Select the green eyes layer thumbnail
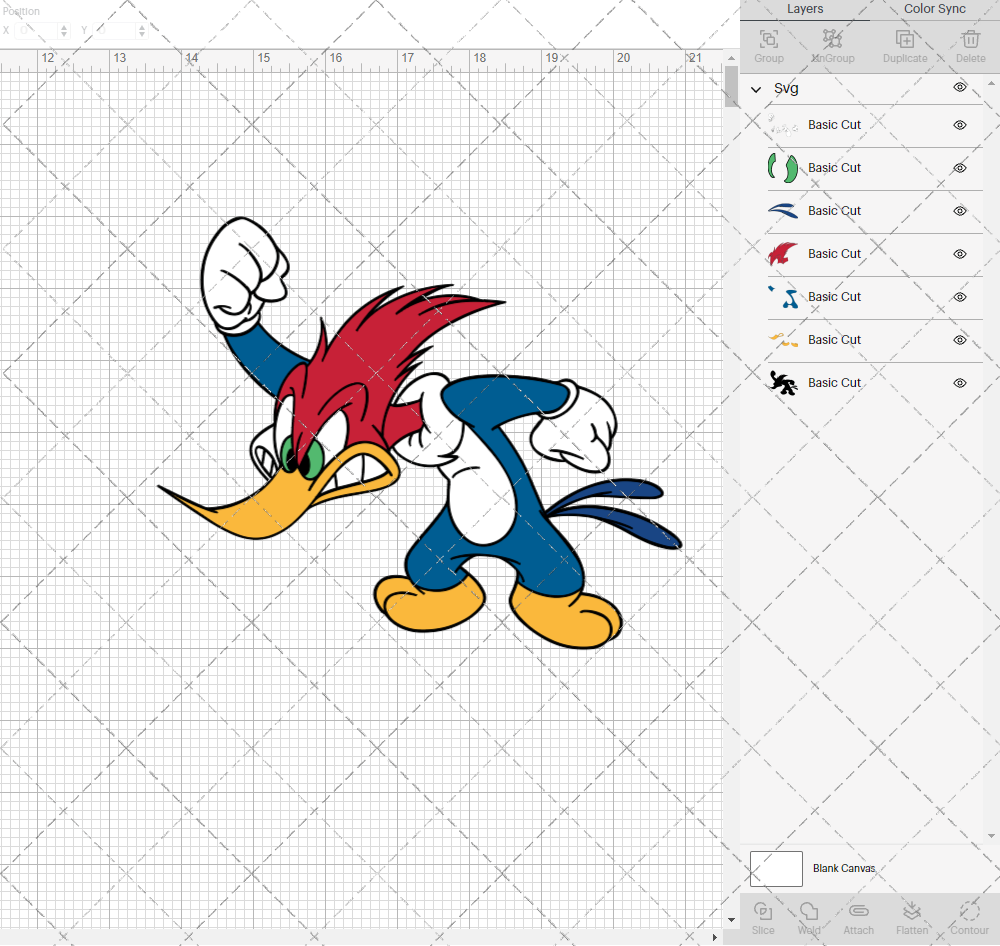1000x946 pixels. pos(783,168)
